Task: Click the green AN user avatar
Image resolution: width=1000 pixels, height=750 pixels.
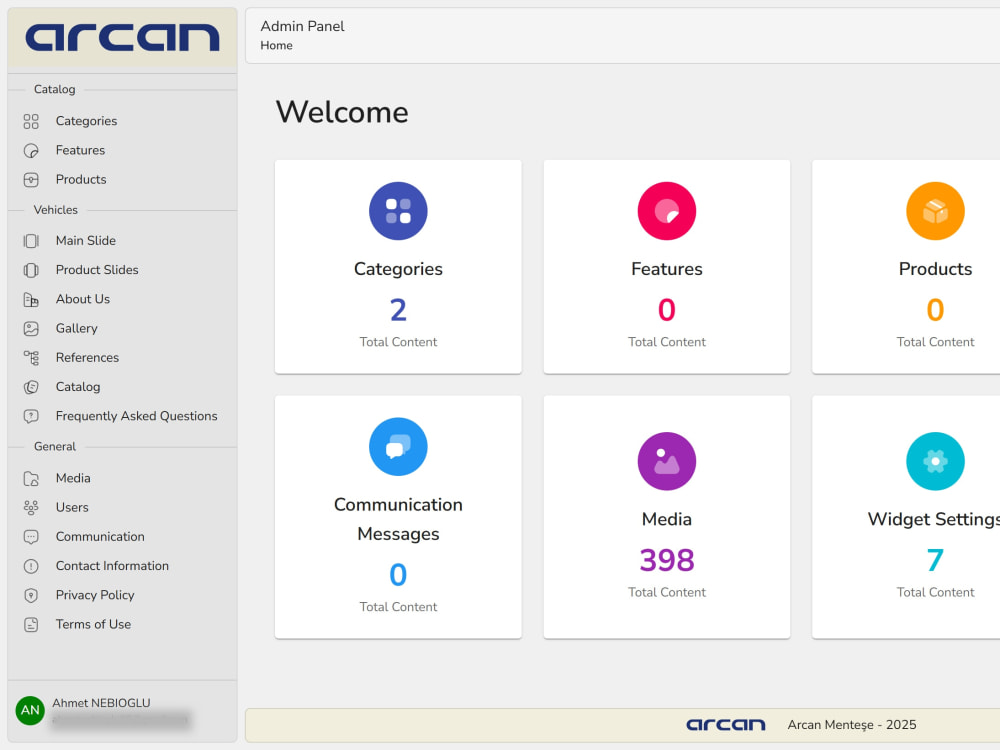Action: (x=30, y=710)
